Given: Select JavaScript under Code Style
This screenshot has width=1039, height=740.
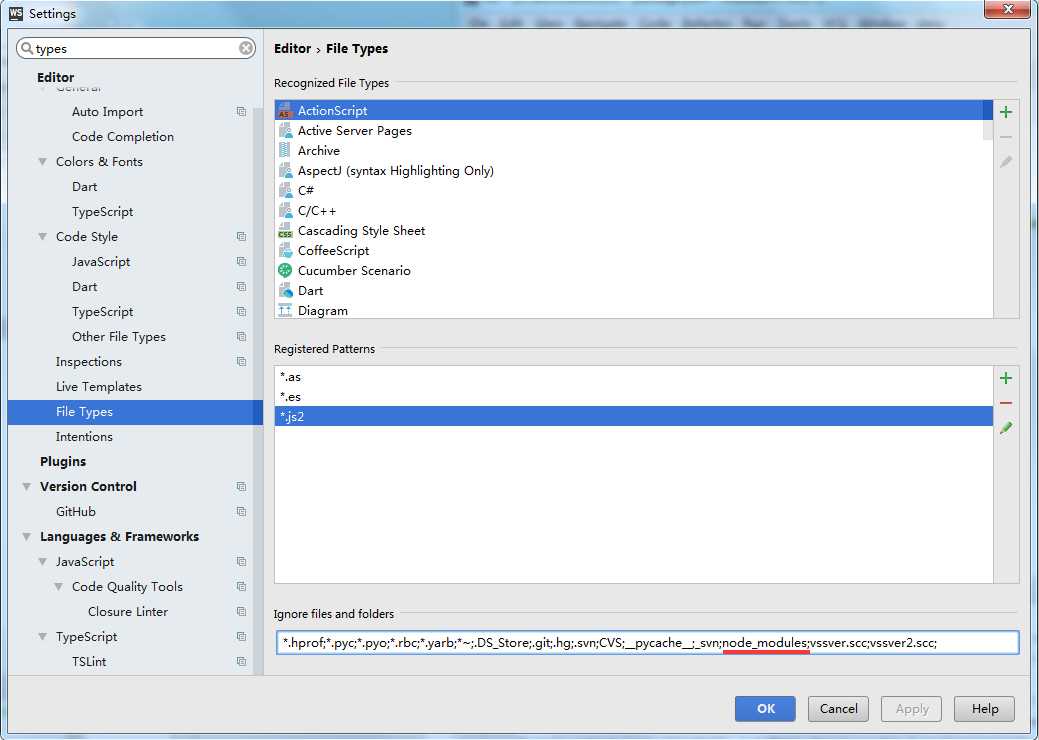Looking at the screenshot, I should click(101, 262).
